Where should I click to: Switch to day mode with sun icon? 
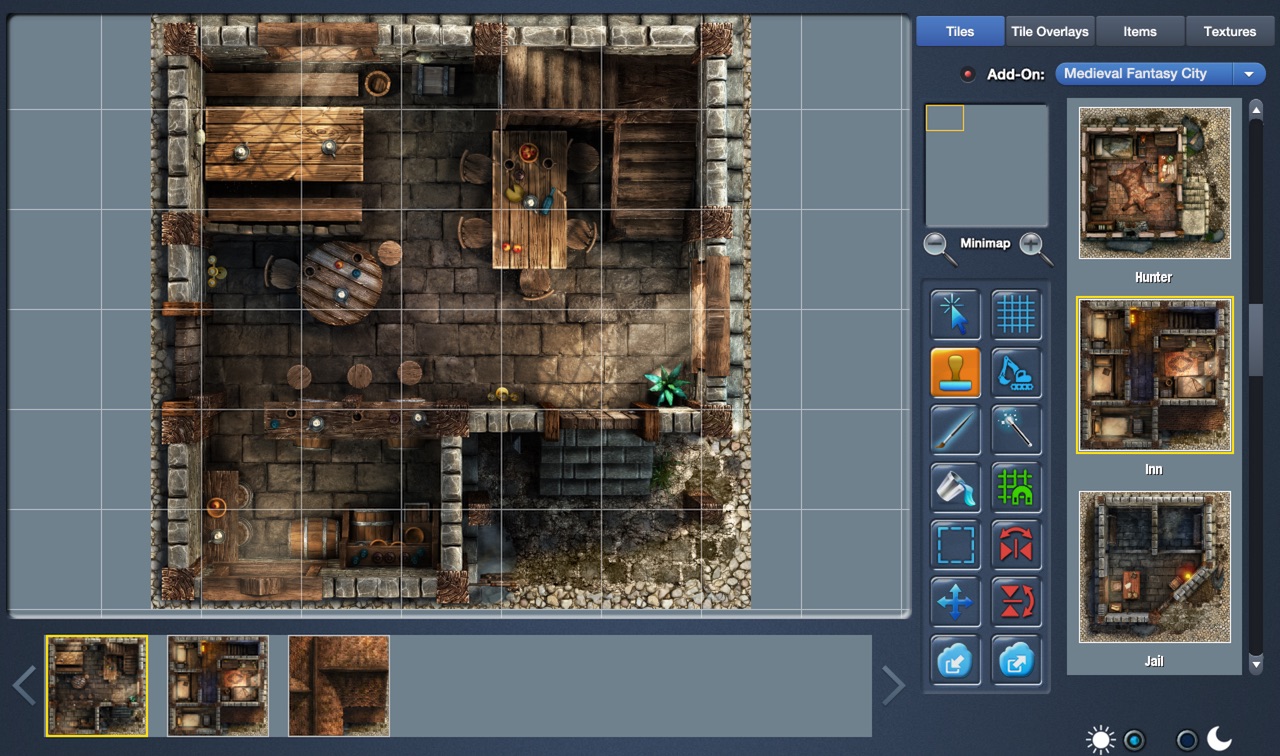tap(1100, 738)
